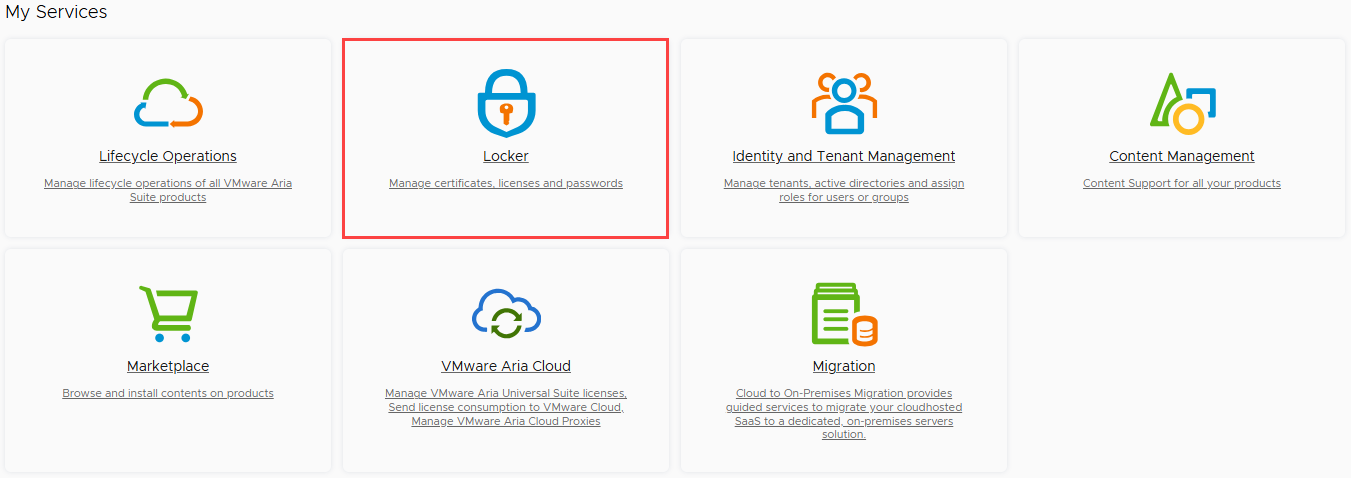Click 'Manage tenants, active directories' description
The width and height of the screenshot is (1351, 478).
844,190
